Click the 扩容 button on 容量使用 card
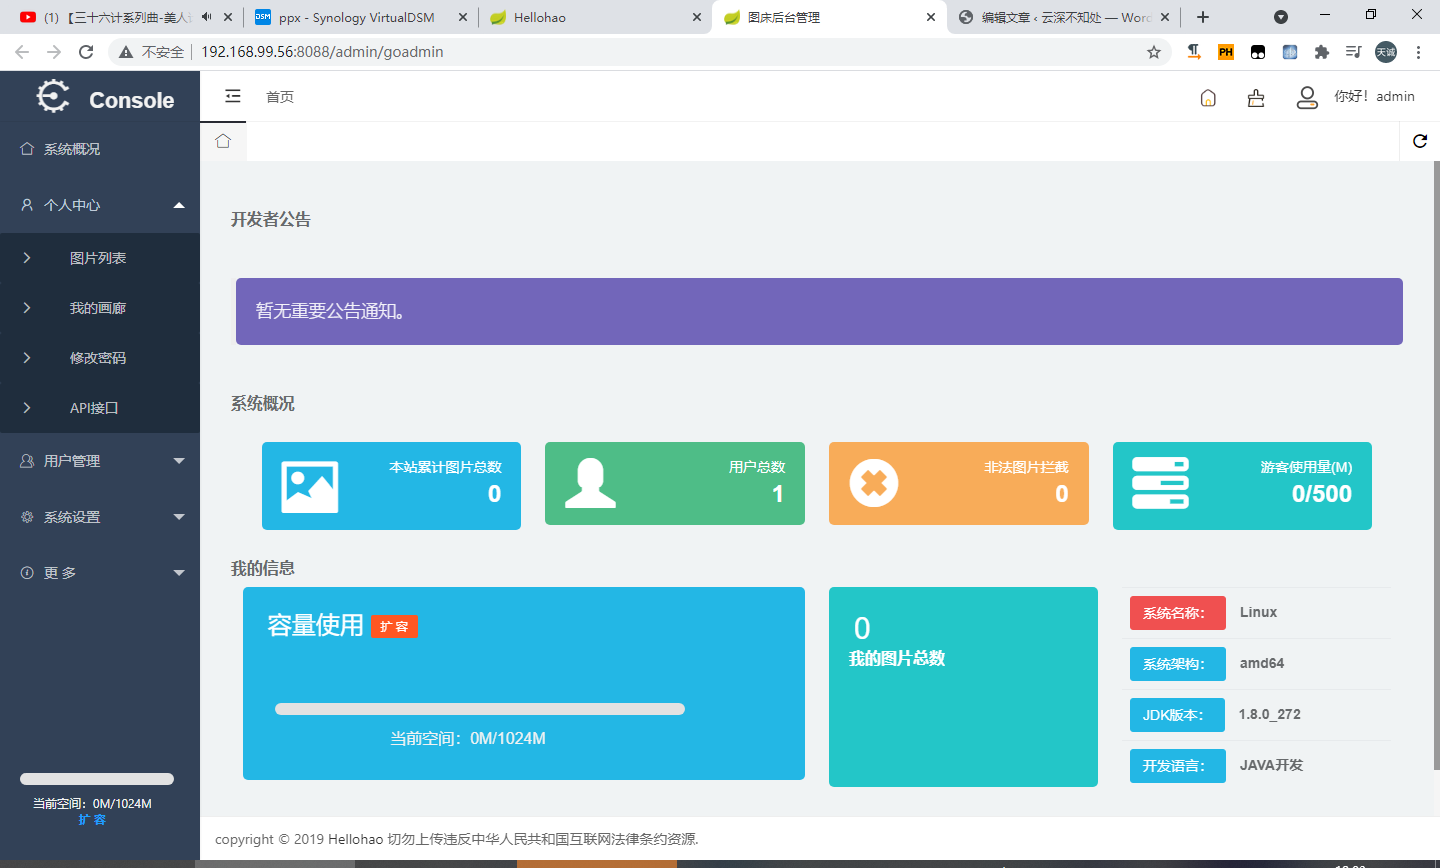The height and width of the screenshot is (868, 1440). coord(394,626)
